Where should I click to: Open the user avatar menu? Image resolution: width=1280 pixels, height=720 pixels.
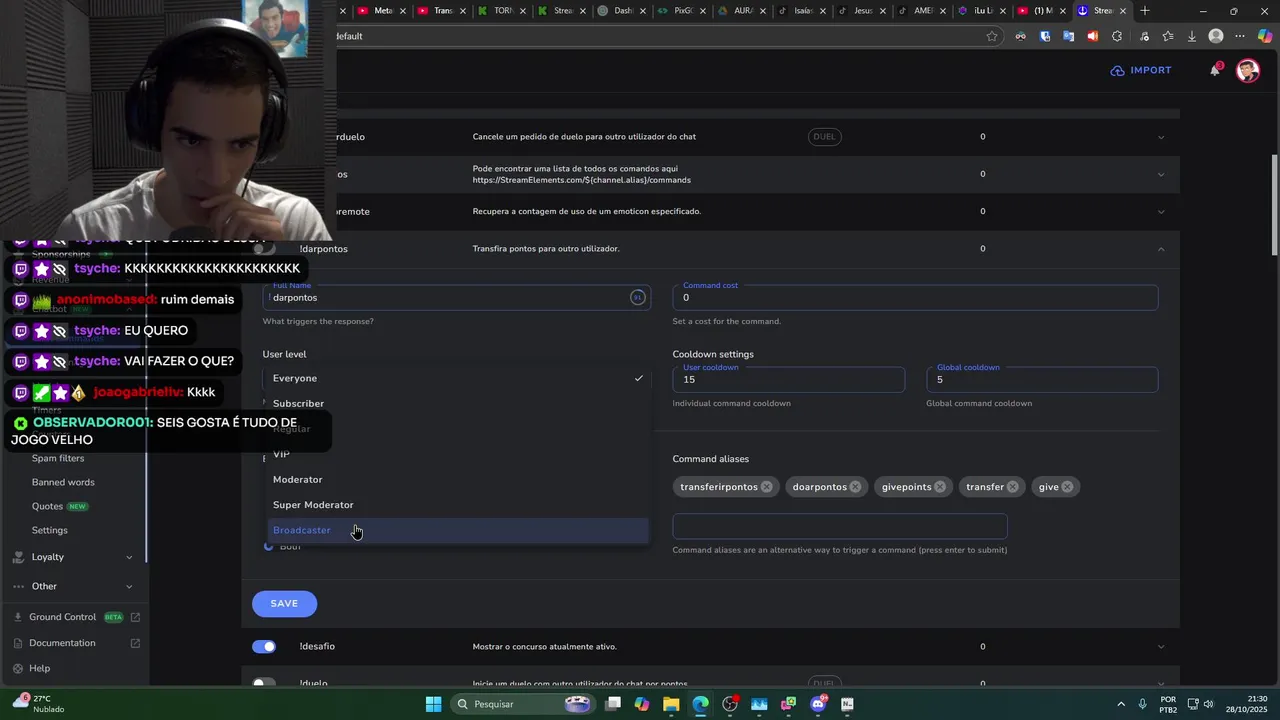tap(1248, 70)
